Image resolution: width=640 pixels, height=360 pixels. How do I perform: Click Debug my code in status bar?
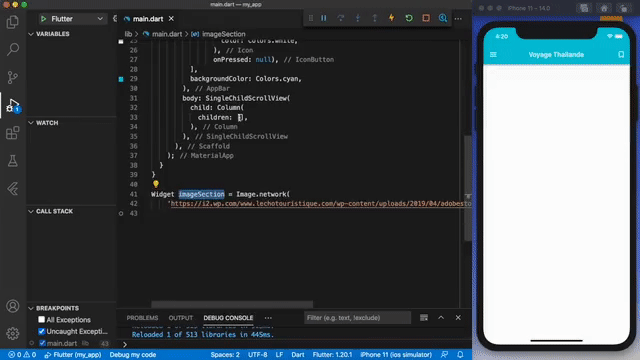(133, 355)
